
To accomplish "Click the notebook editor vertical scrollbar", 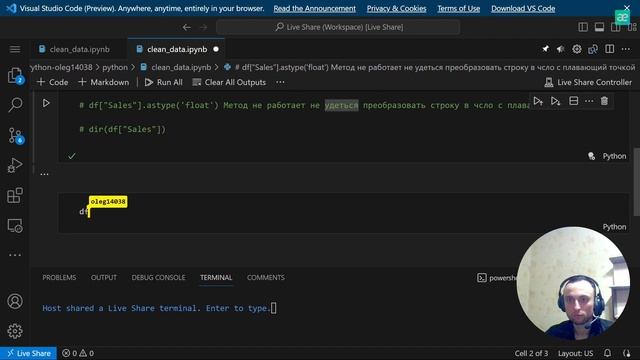I will [x=636, y=182].
